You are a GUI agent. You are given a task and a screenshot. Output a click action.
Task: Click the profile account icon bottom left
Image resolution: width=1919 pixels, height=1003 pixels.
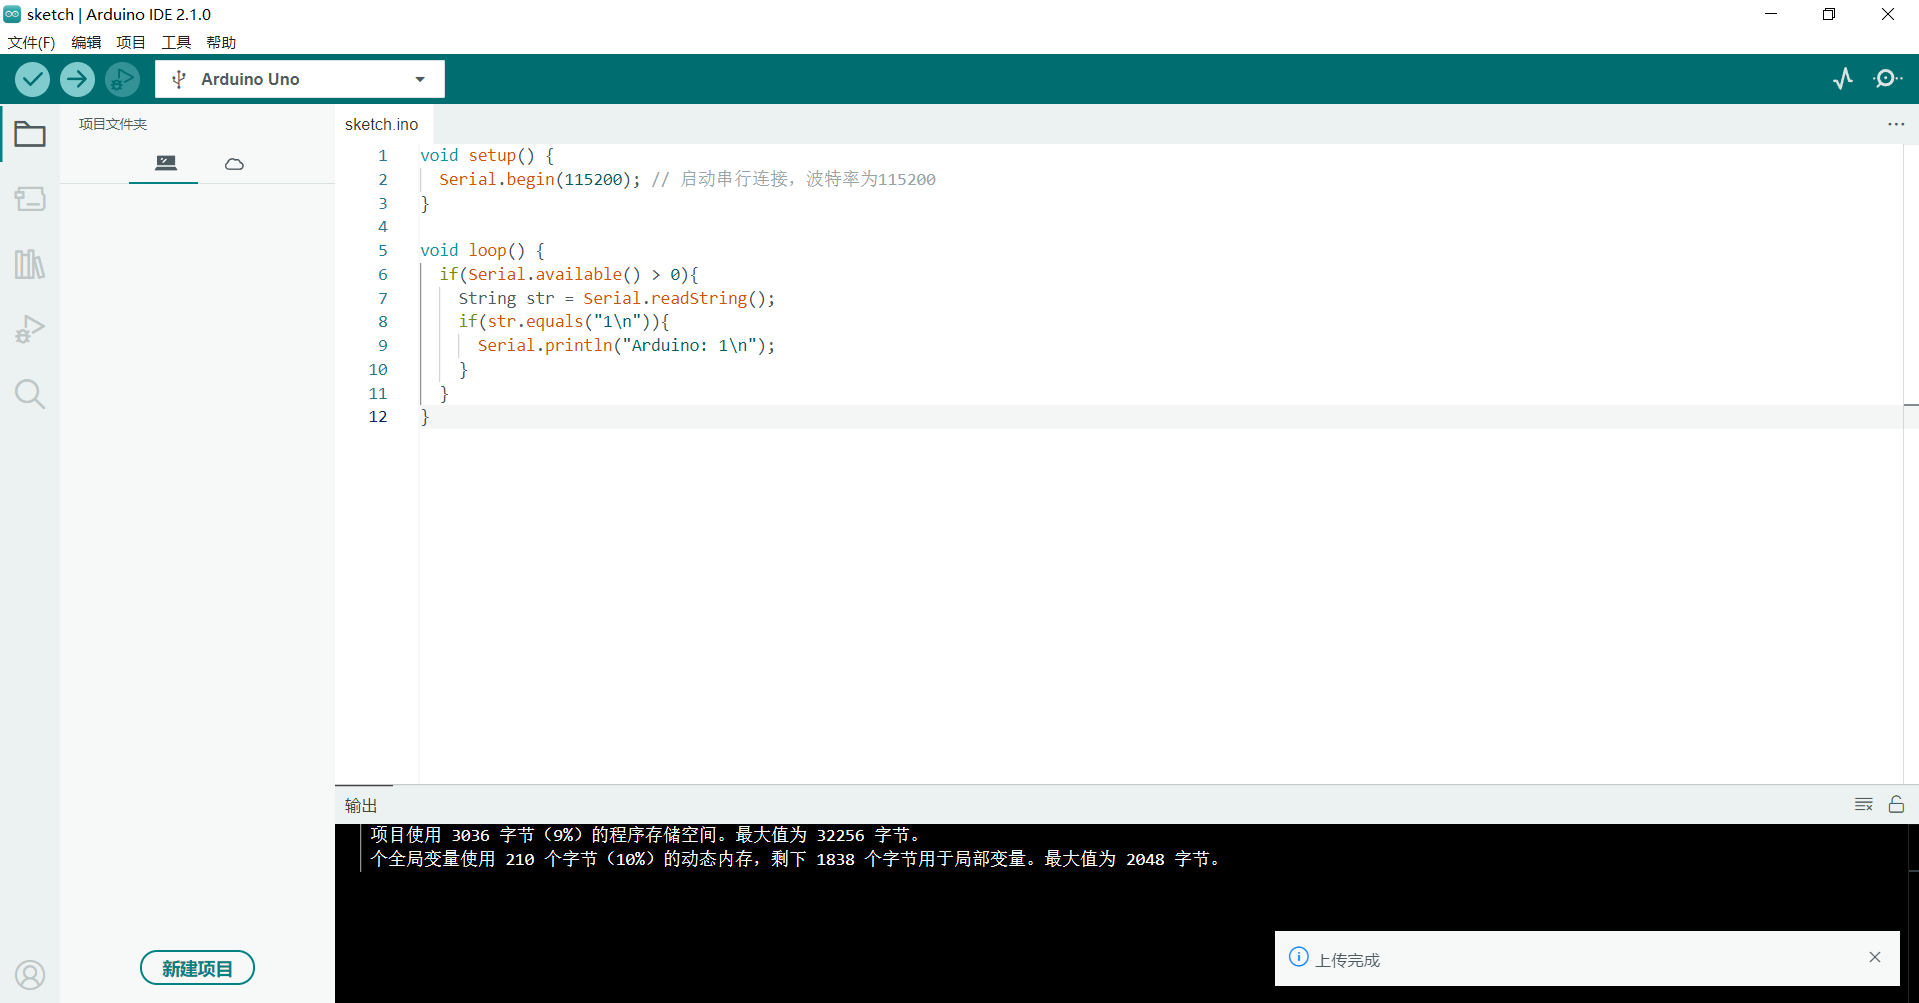point(30,975)
